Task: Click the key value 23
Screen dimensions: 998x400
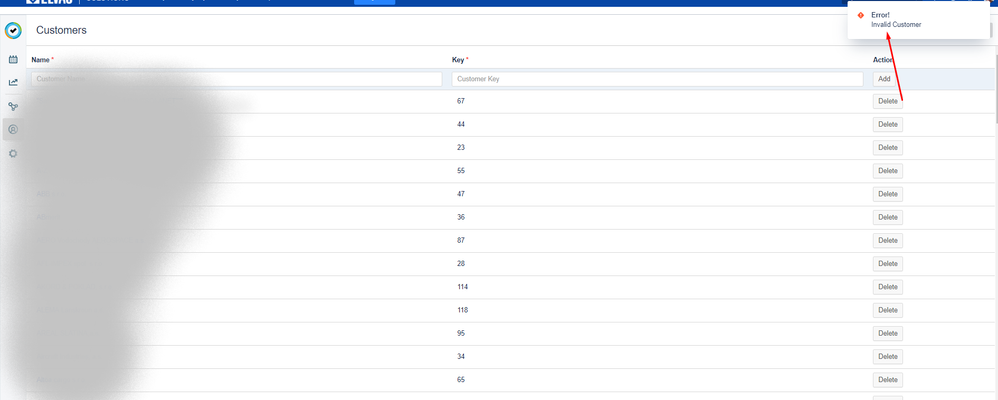Action: tap(461, 147)
